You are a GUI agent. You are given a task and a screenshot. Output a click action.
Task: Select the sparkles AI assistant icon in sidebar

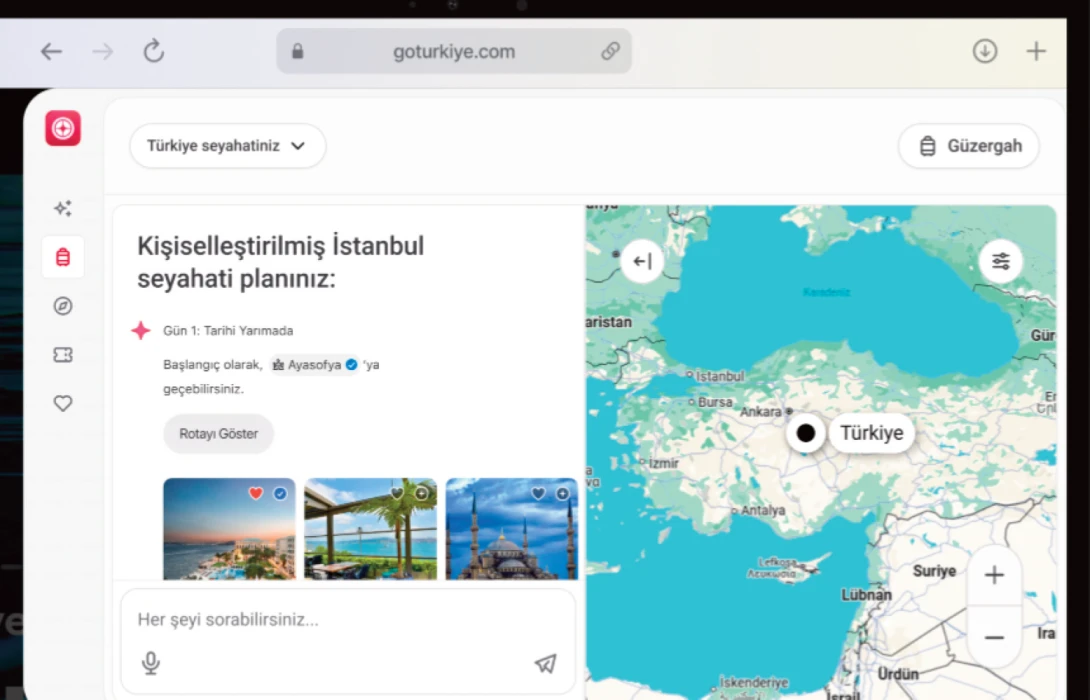(x=63, y=208)
